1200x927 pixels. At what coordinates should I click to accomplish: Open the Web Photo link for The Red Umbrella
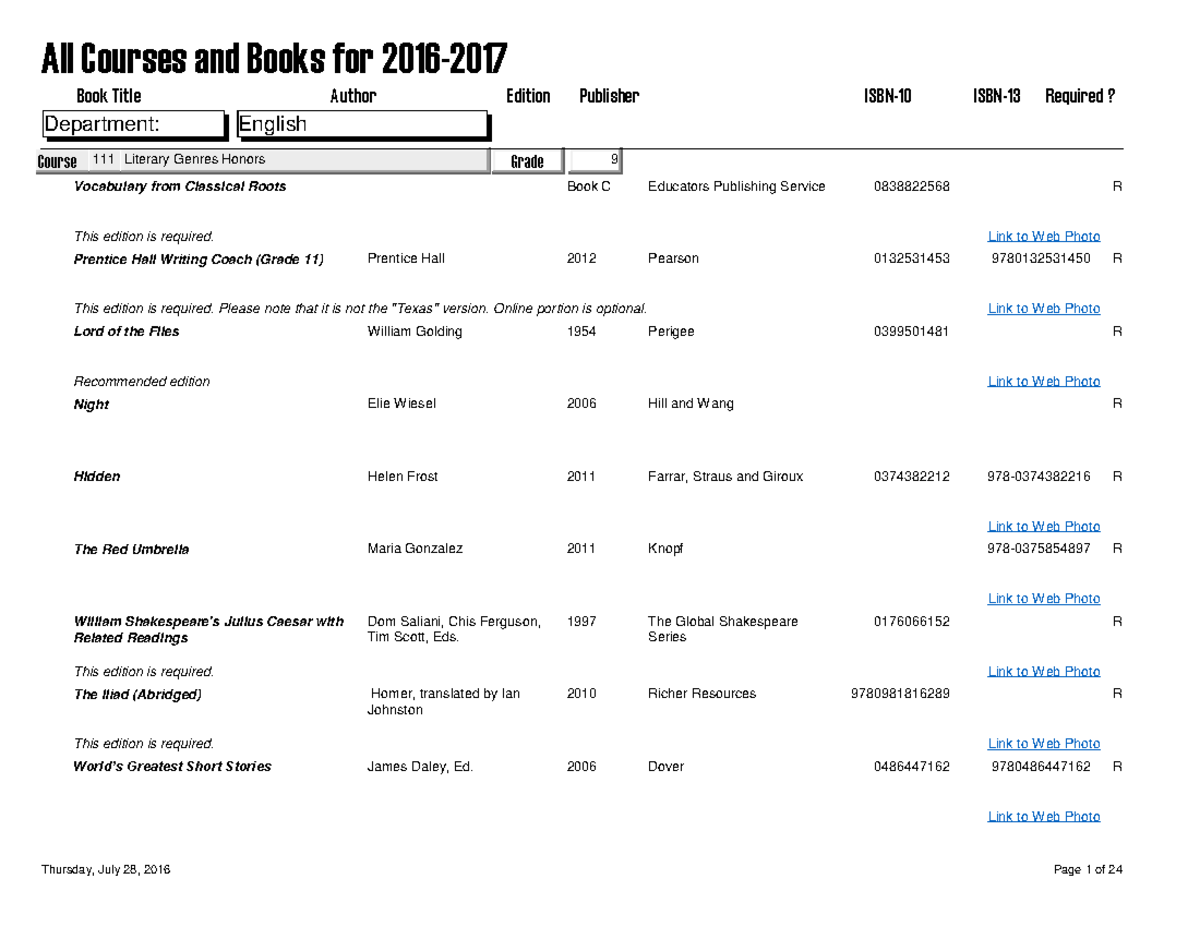coord(1043,598)
